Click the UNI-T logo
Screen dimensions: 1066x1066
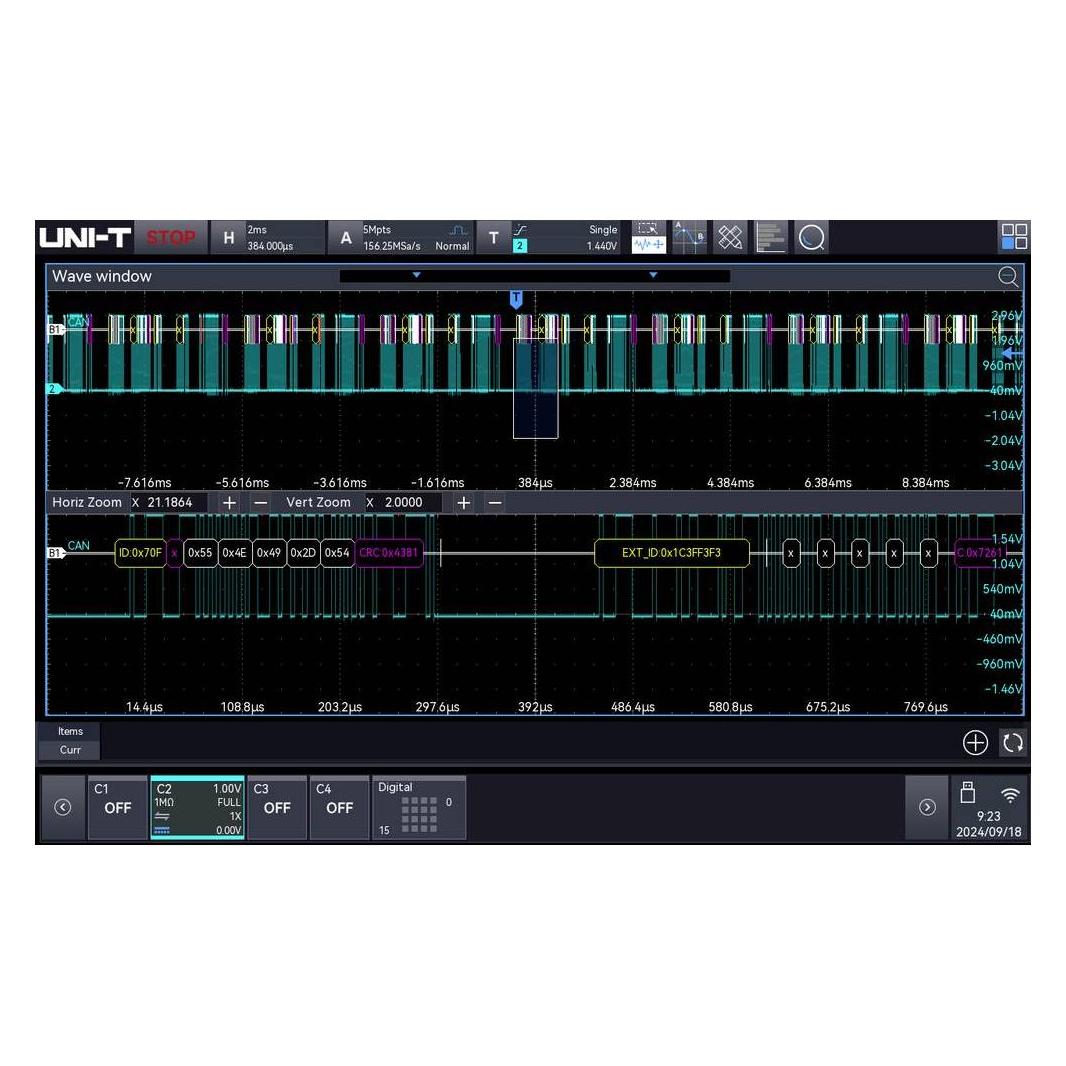[x=85, y=237]
